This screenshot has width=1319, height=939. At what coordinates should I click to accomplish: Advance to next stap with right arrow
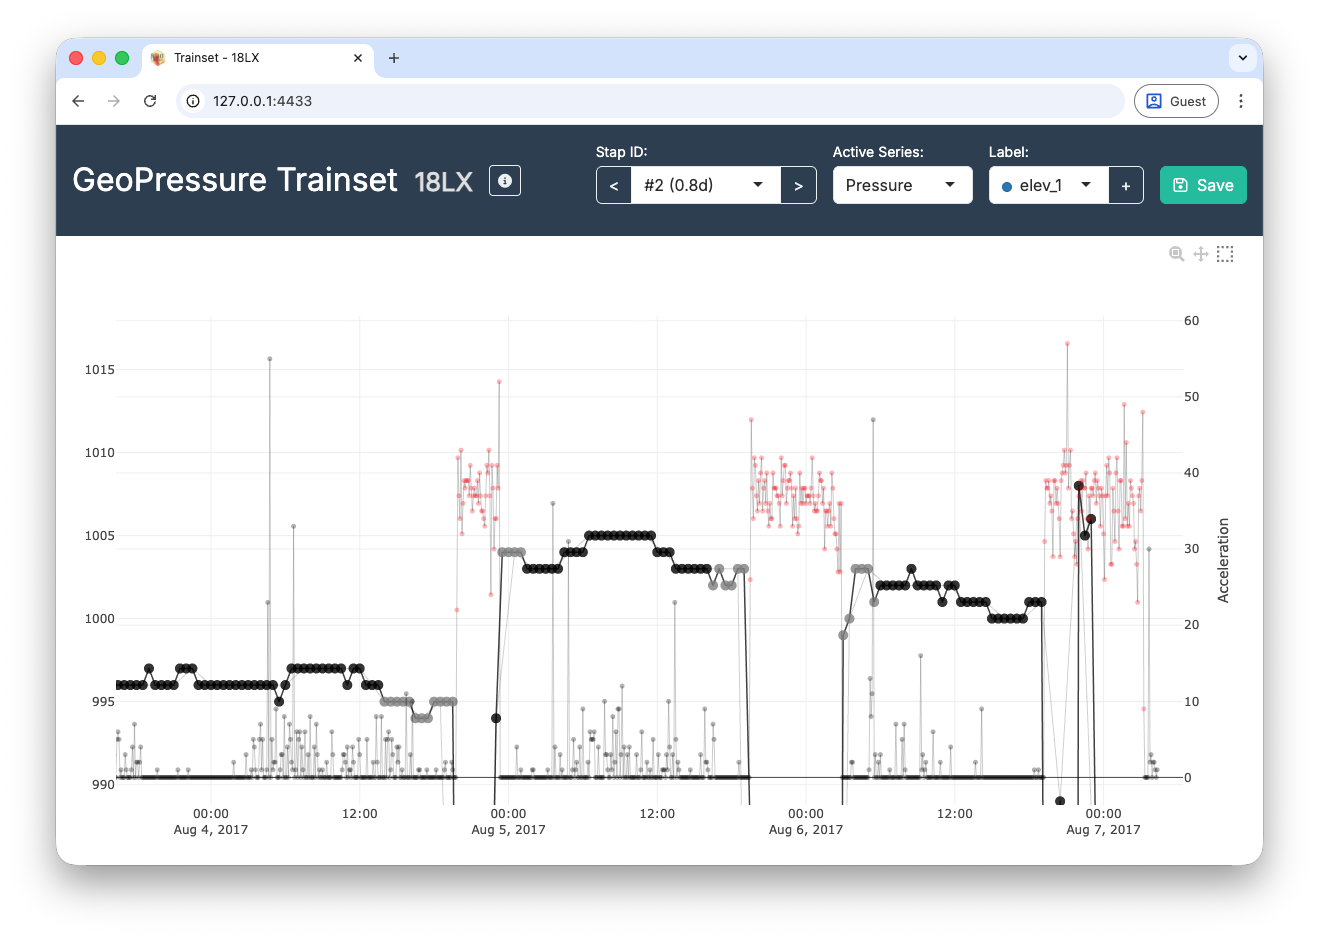798,185
